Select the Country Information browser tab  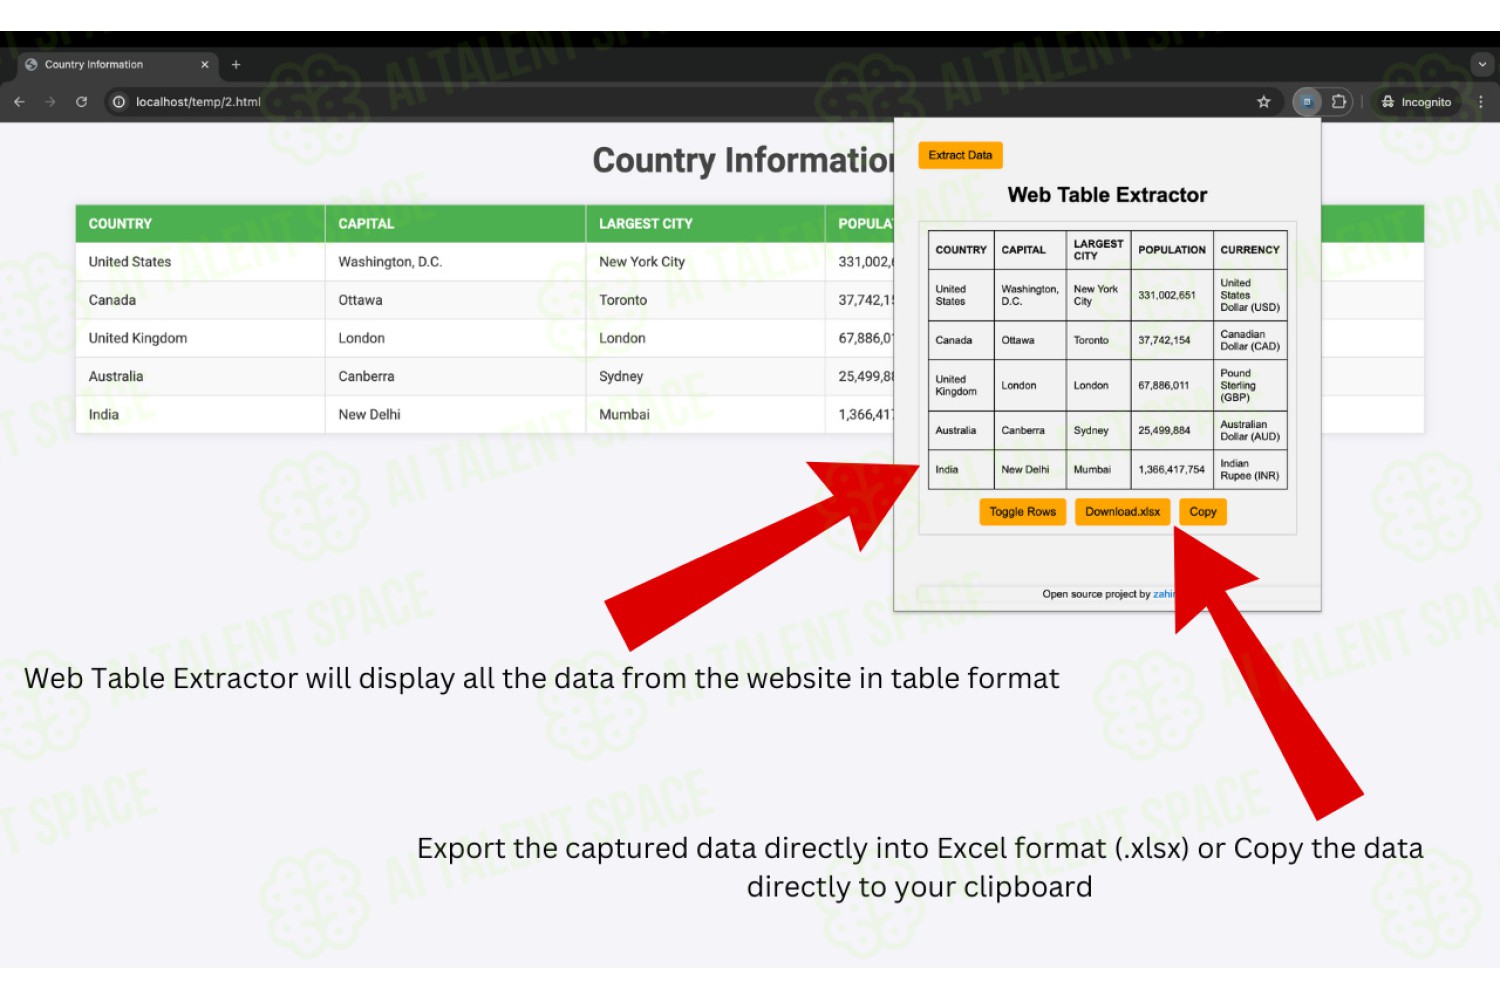[x=118, y=65]
